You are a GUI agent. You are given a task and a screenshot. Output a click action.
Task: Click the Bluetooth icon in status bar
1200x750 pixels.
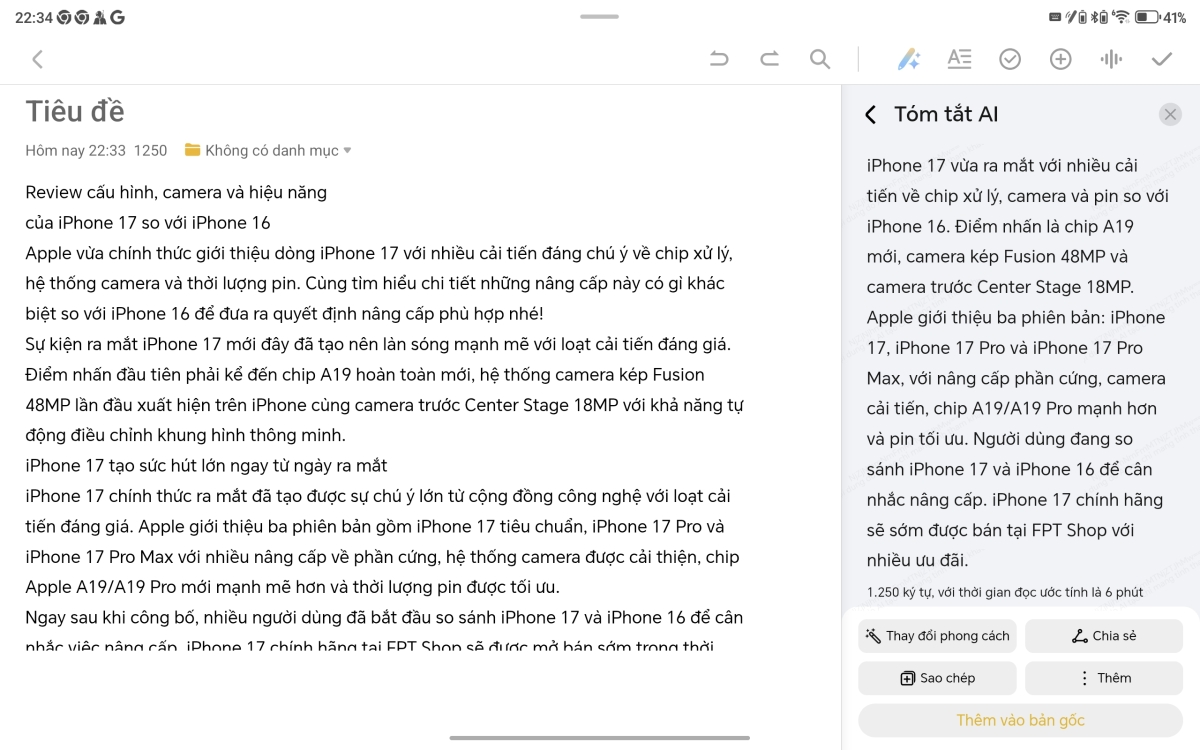(x=1095, y=17)
